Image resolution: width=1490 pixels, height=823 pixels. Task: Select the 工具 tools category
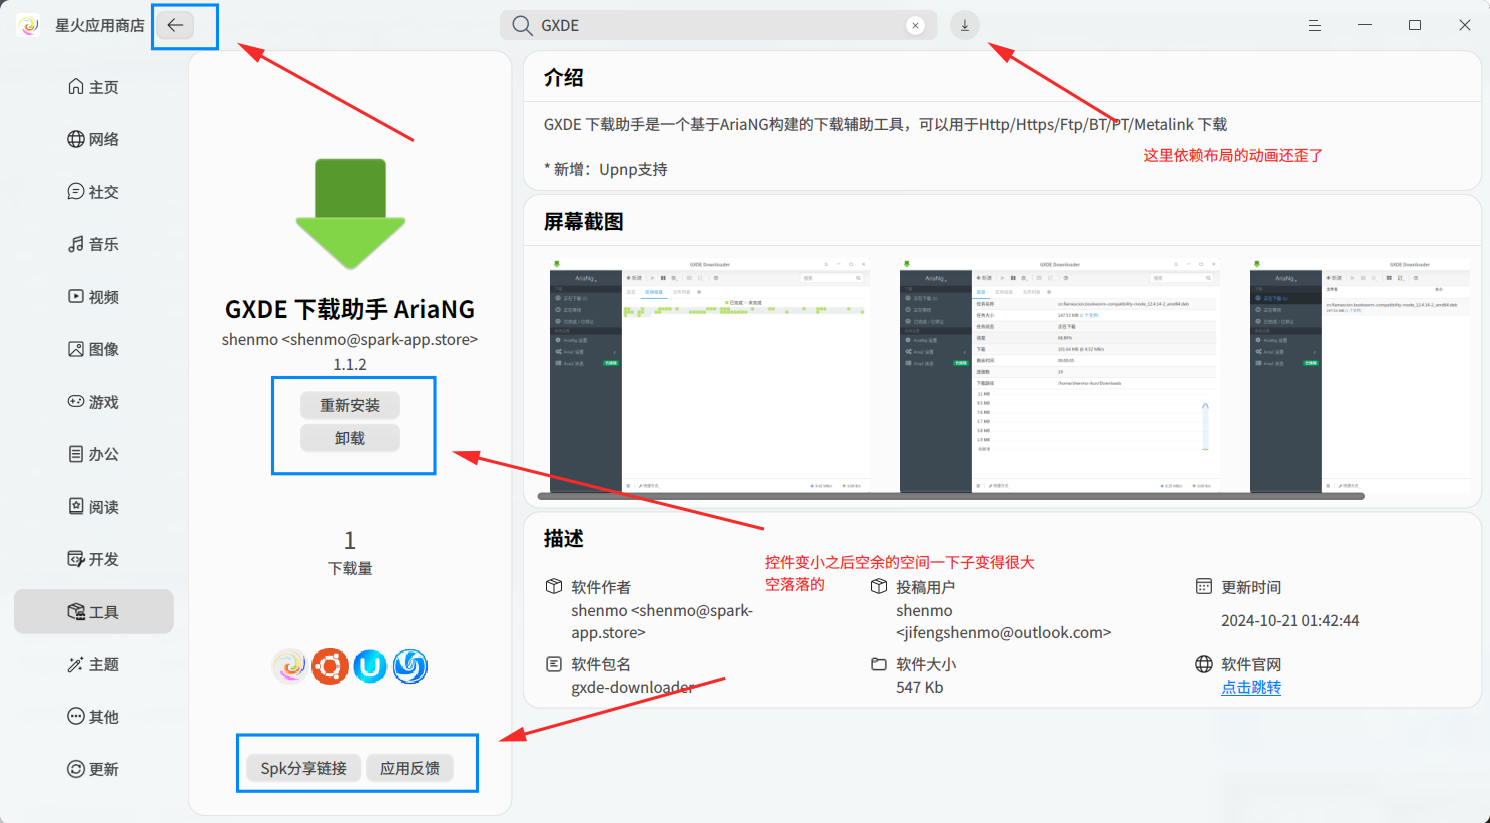pos(94,612)
